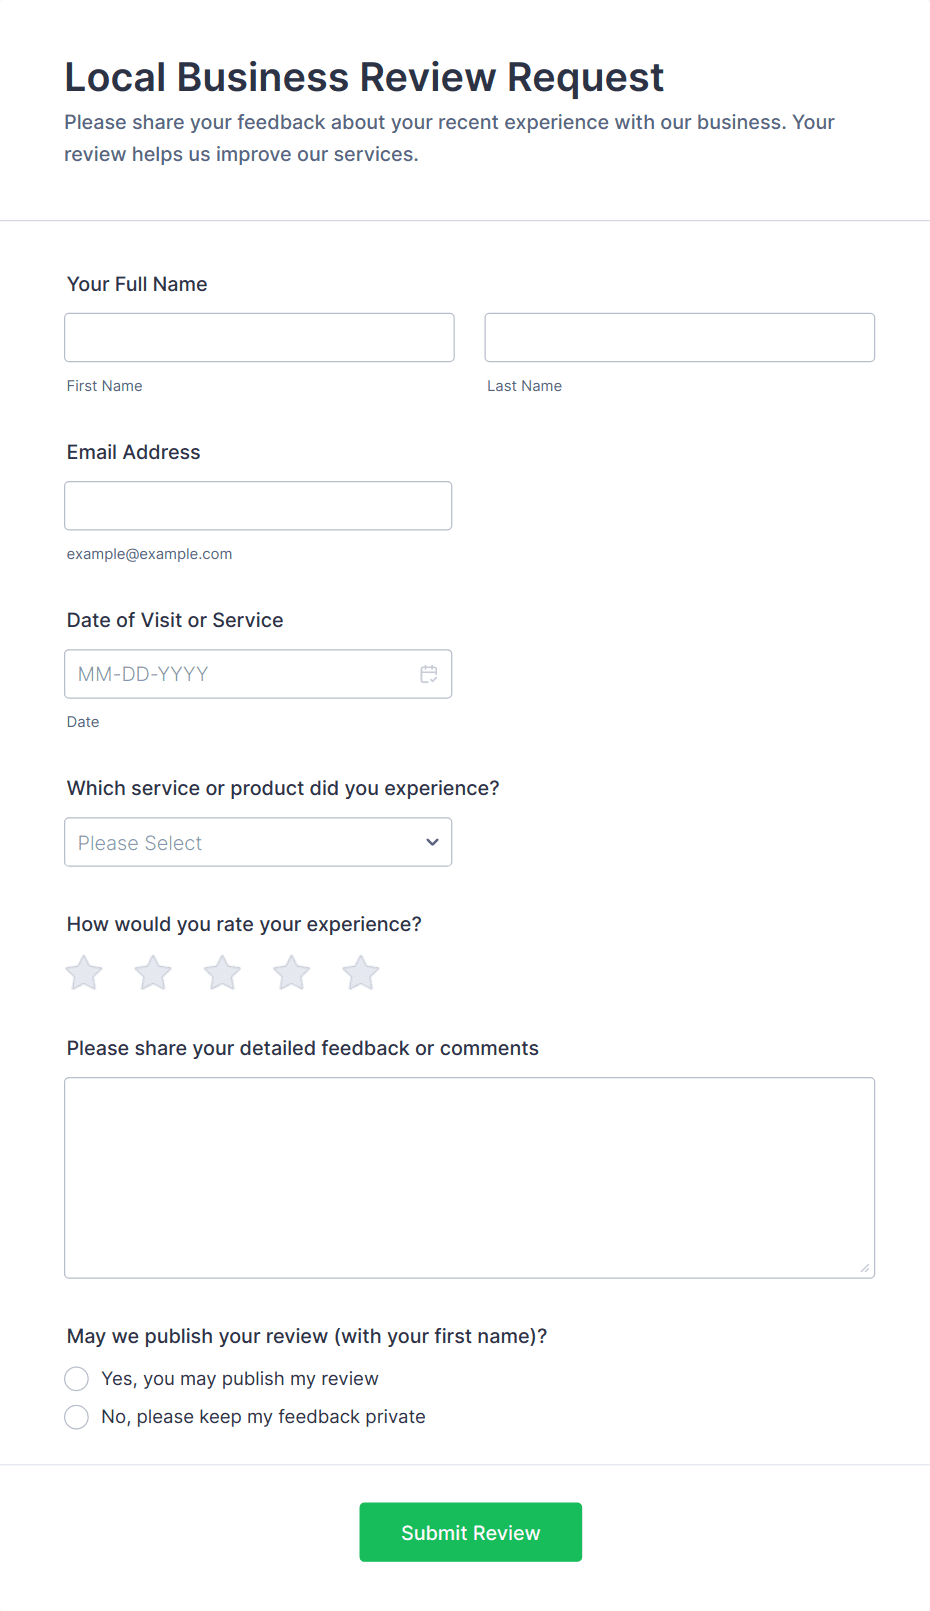This screenshot has width=930, height=1611.
Task: Click the Email Address input box
Action: (258, 506)
